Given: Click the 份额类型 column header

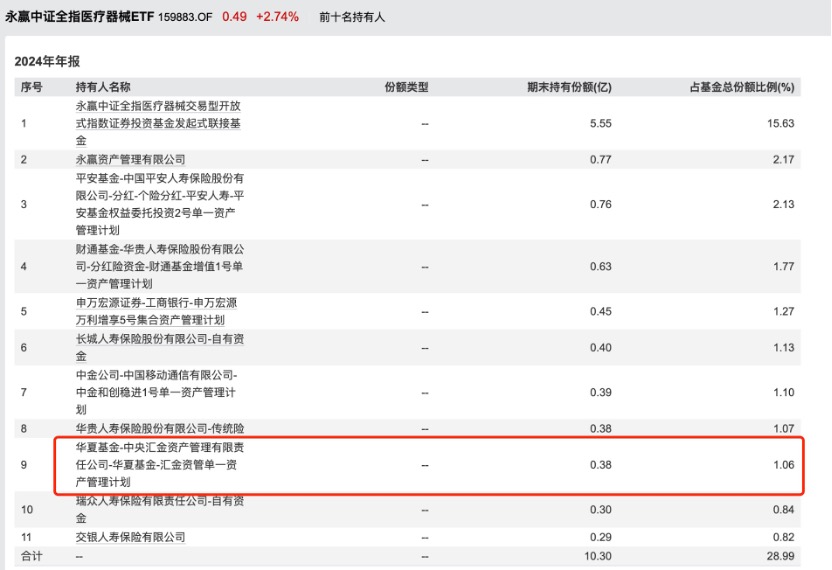Looking at the screenshot, I should pos(406,87).
